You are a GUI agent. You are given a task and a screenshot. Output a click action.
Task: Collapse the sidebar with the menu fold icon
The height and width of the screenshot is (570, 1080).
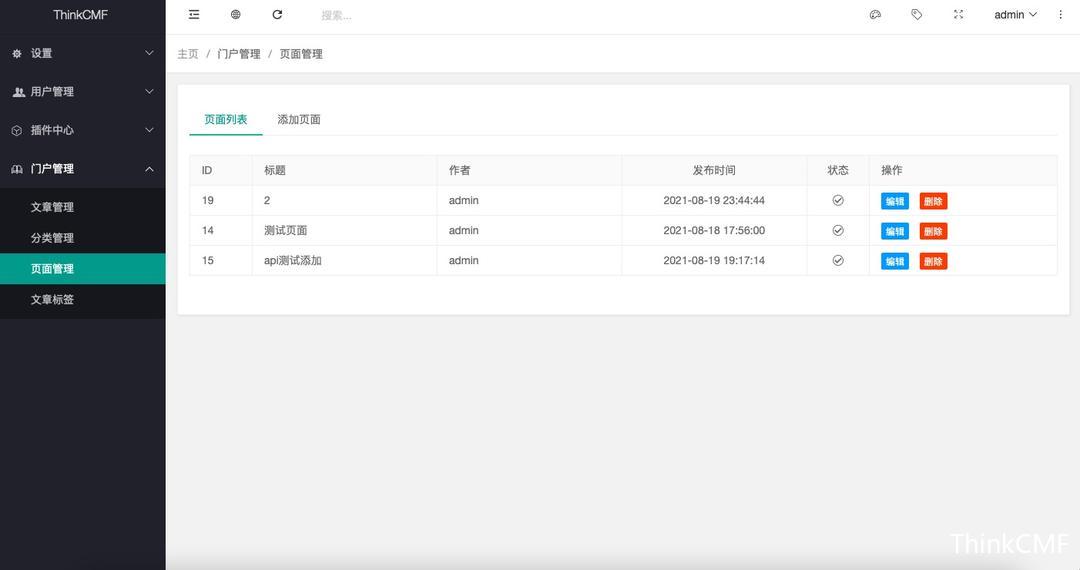click(x=194, y=15)
